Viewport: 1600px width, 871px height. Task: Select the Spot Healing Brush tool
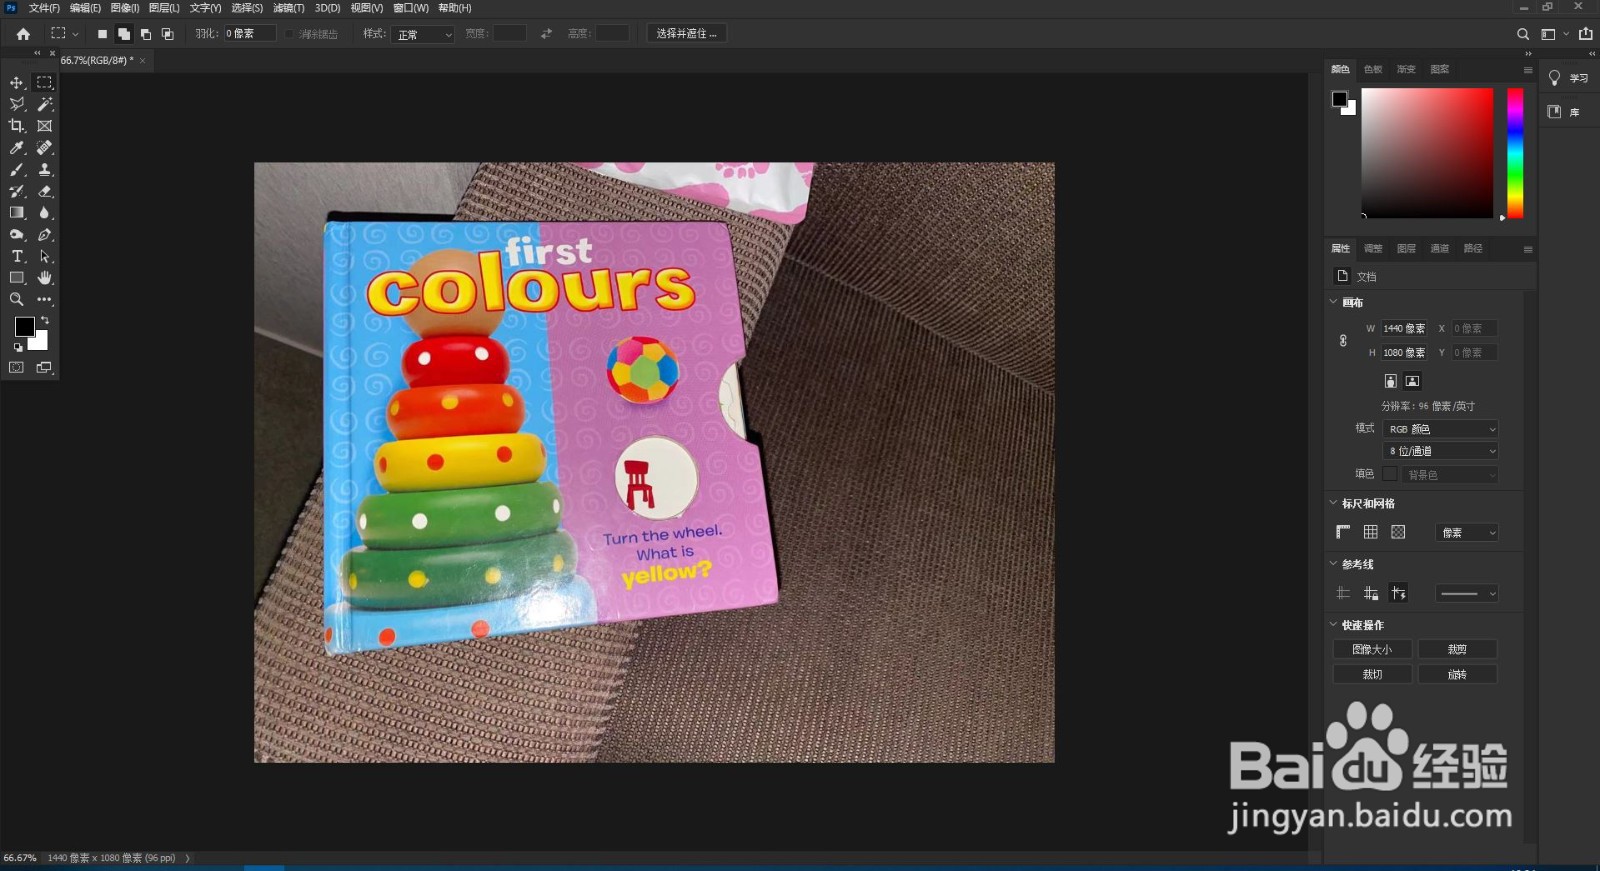click(44, 148)
